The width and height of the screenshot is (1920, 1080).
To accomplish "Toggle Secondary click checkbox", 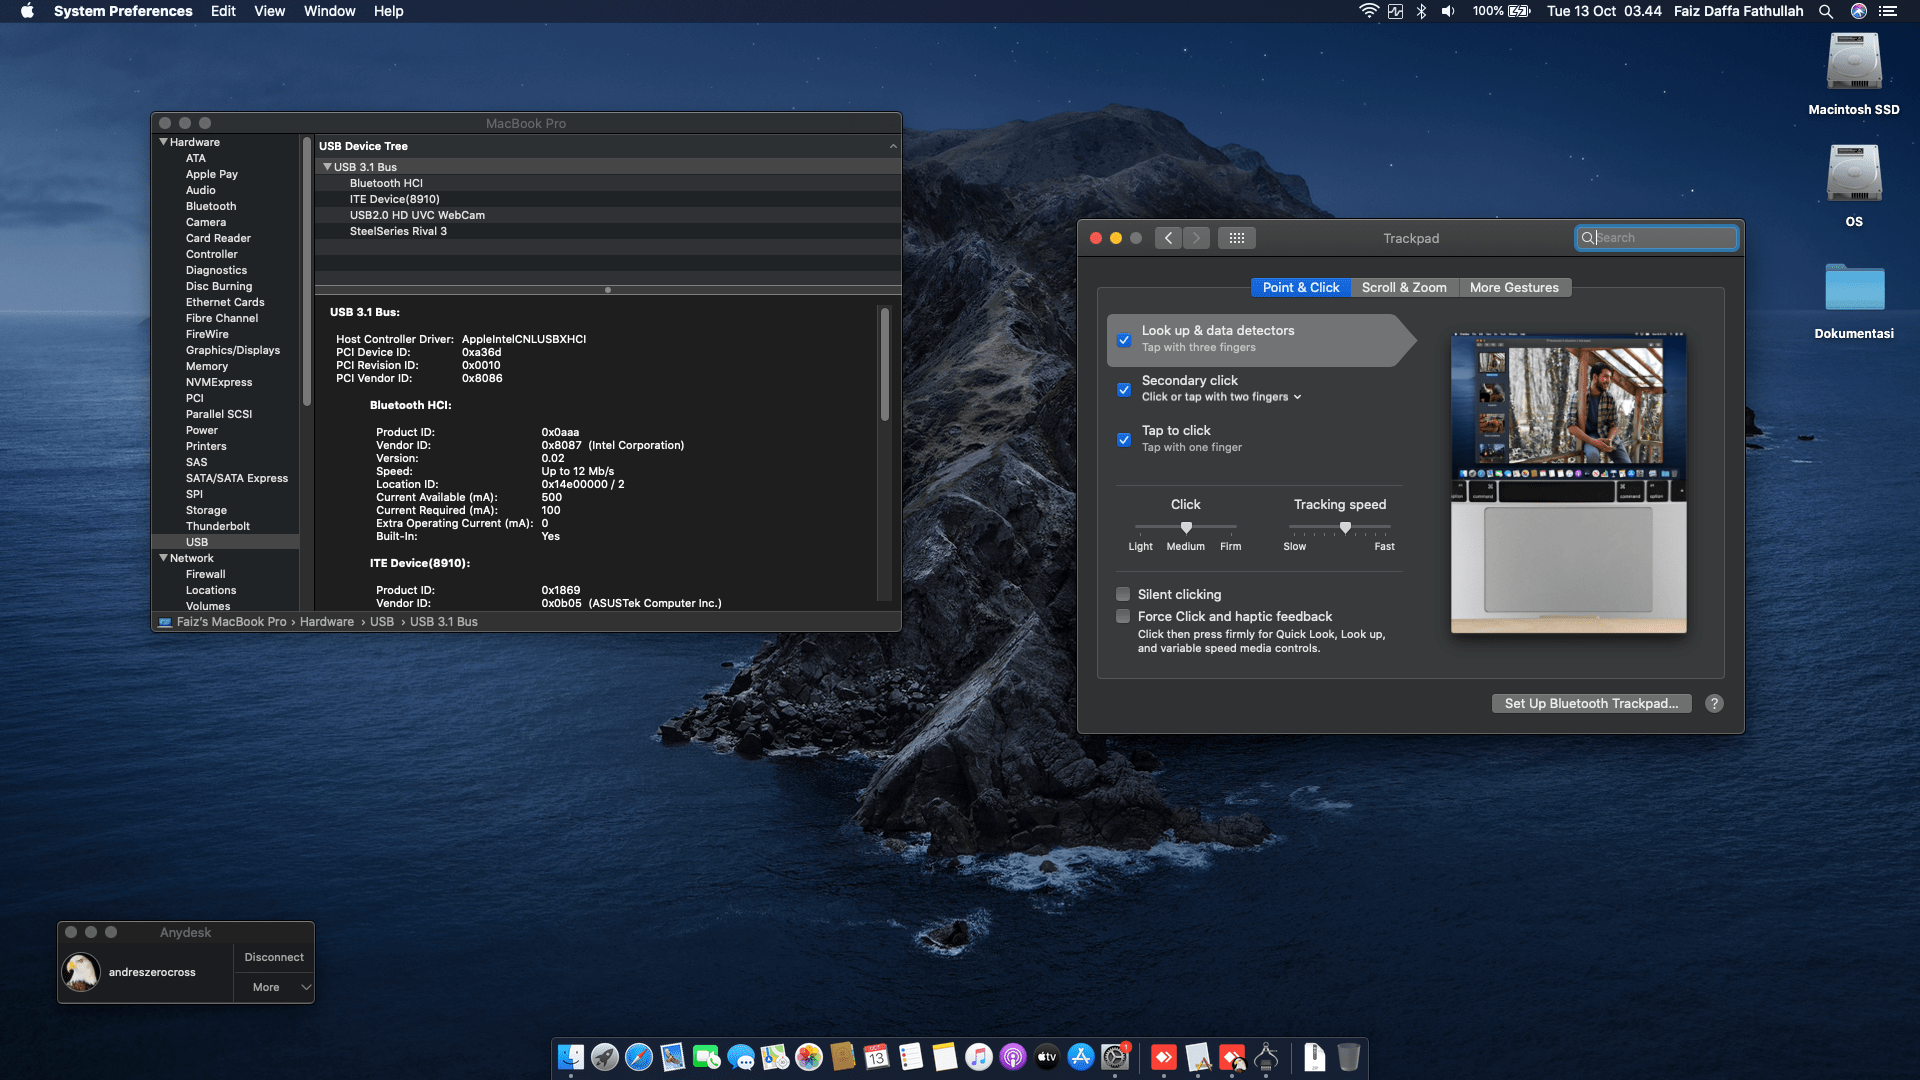I will pyautogui.click(x=1124, y=390).
